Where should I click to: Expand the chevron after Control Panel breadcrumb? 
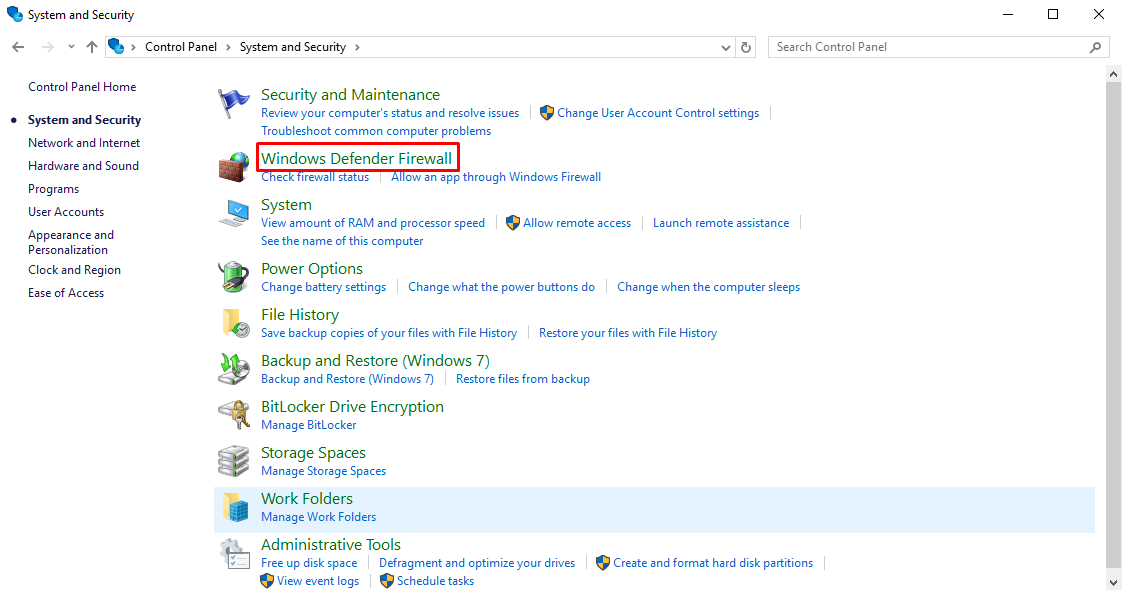pos(228,47)
